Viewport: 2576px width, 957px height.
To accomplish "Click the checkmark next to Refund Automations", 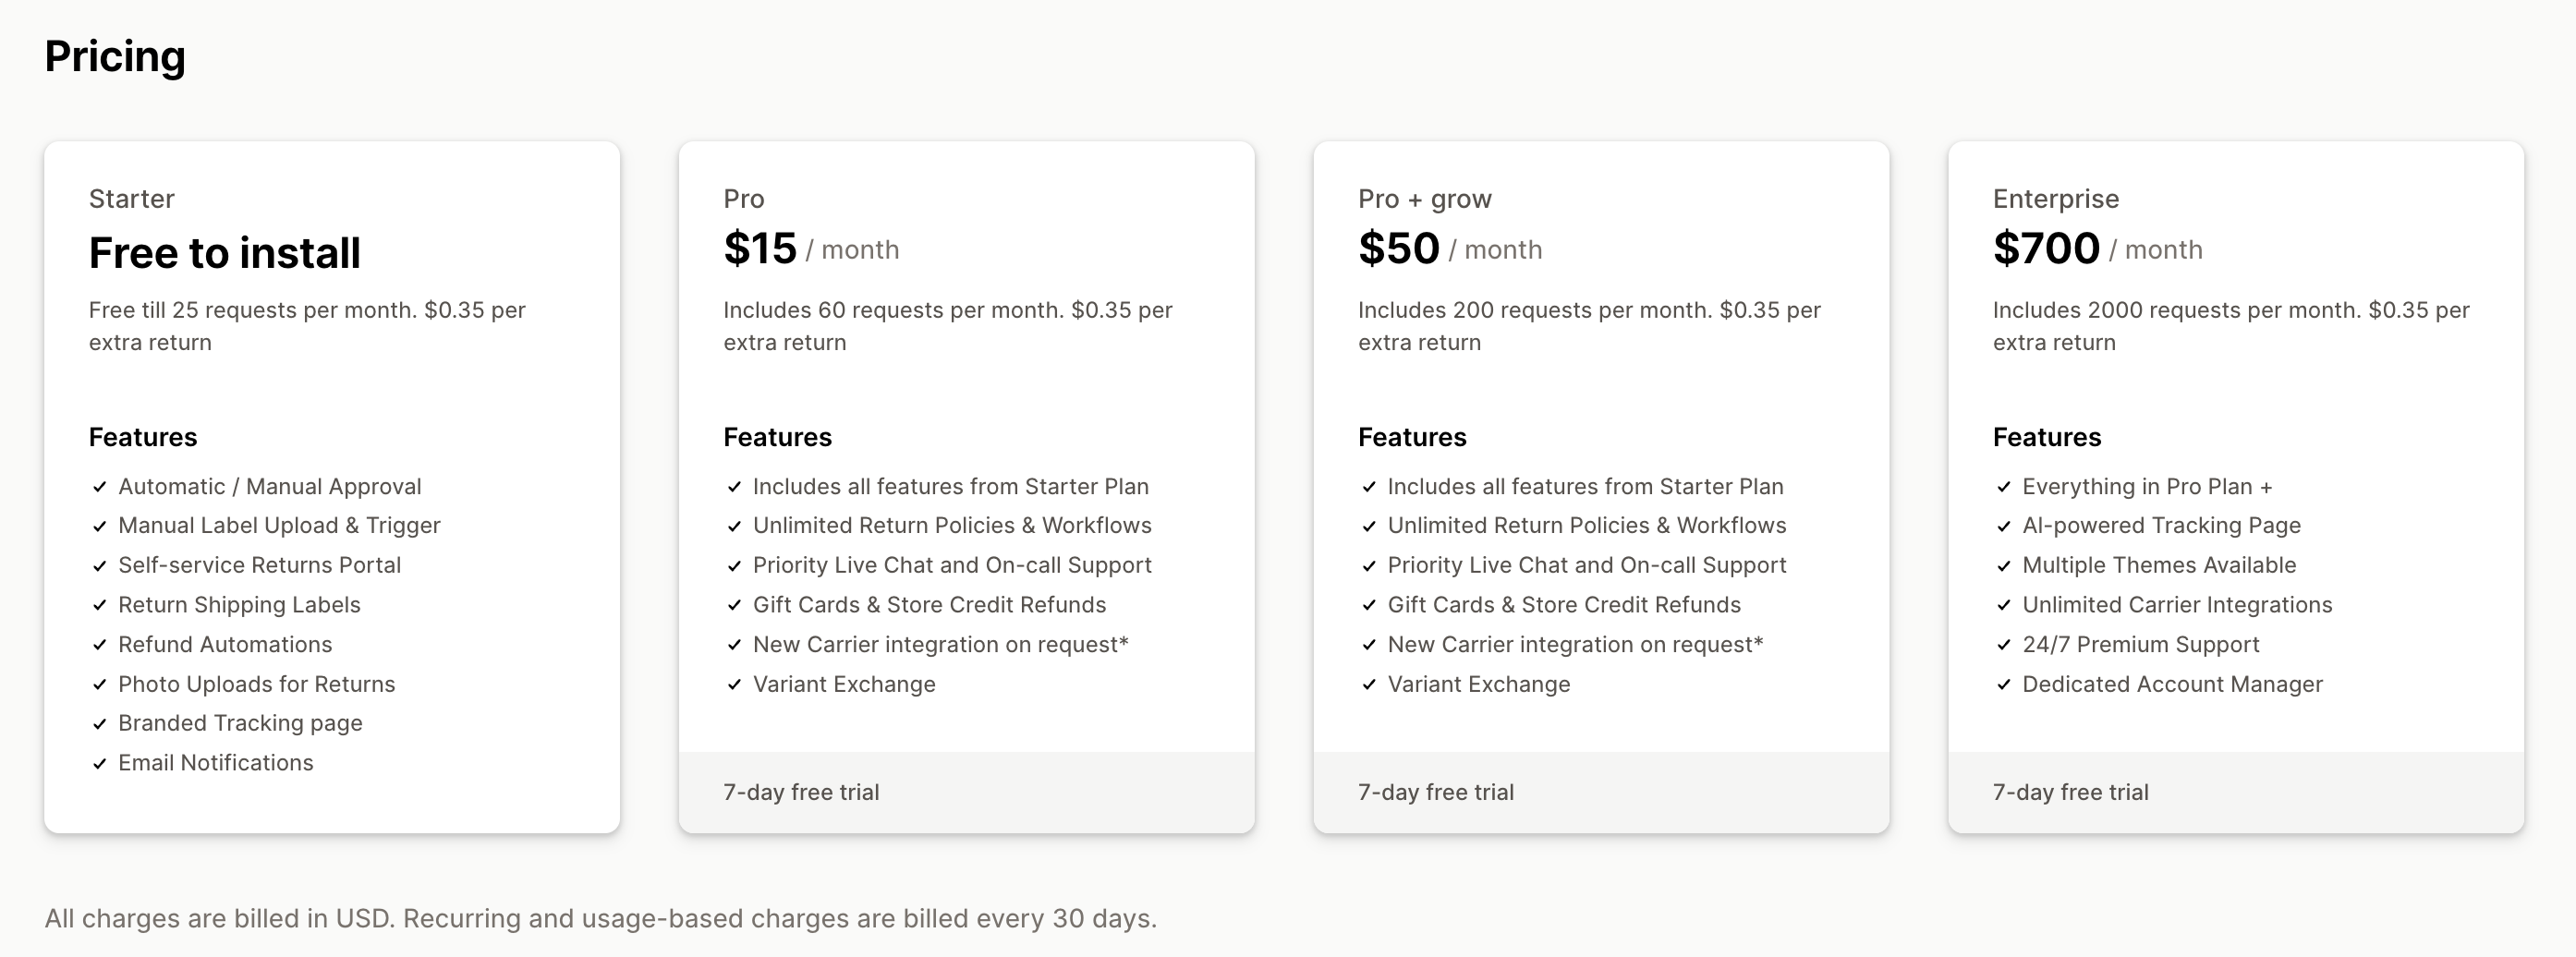I will [100, 645].
